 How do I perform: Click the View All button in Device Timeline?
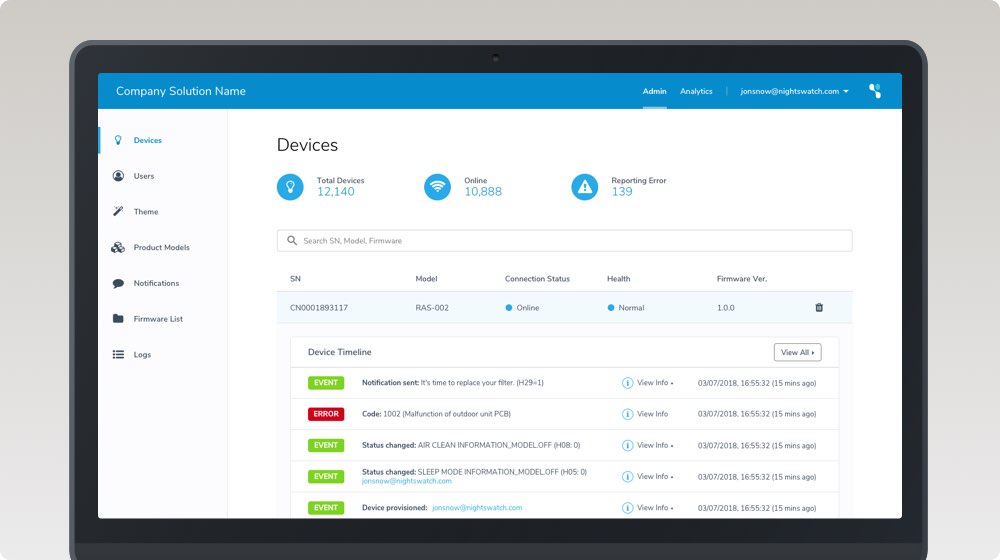797,352
